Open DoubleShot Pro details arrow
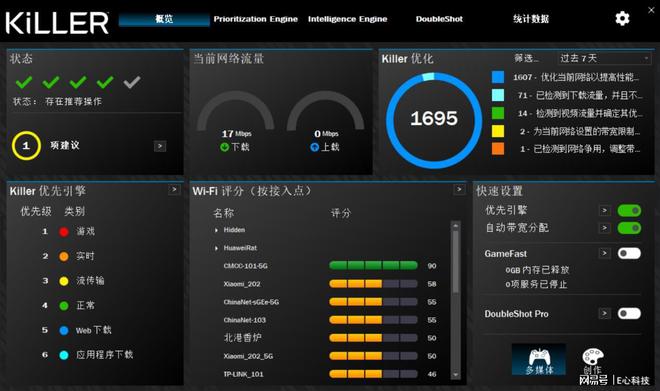Image resolution: width=660 pixels, height=391 pixels. pyautogui.click(x=604, y=314)
